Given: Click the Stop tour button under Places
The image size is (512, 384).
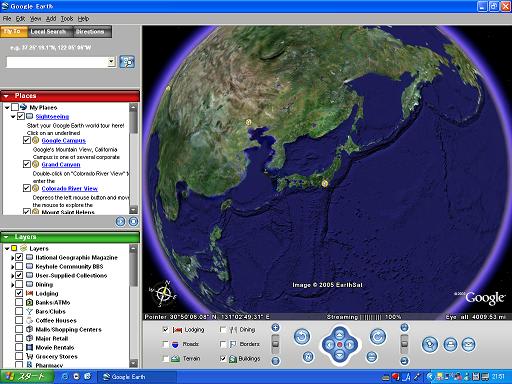Looking at the screenshot, I should click(133, 222).
